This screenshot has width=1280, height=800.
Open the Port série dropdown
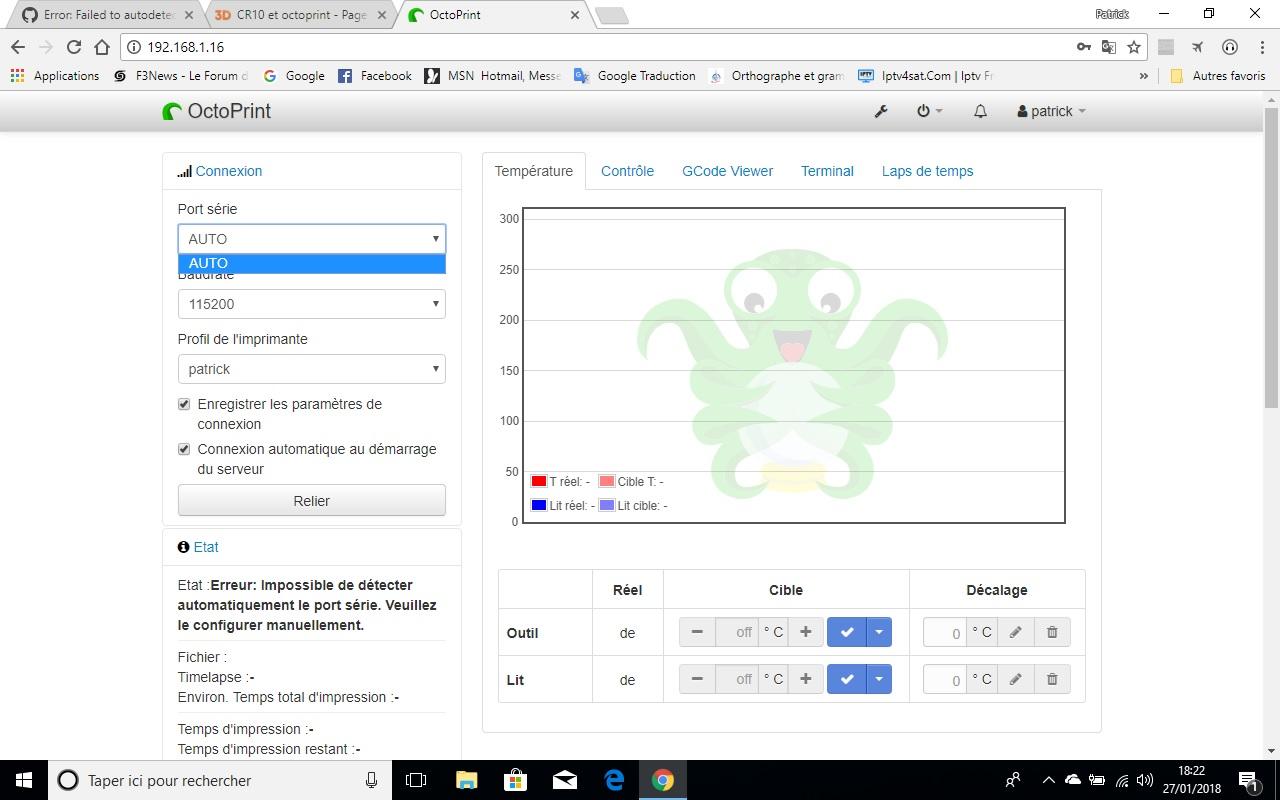pos(311,239)
